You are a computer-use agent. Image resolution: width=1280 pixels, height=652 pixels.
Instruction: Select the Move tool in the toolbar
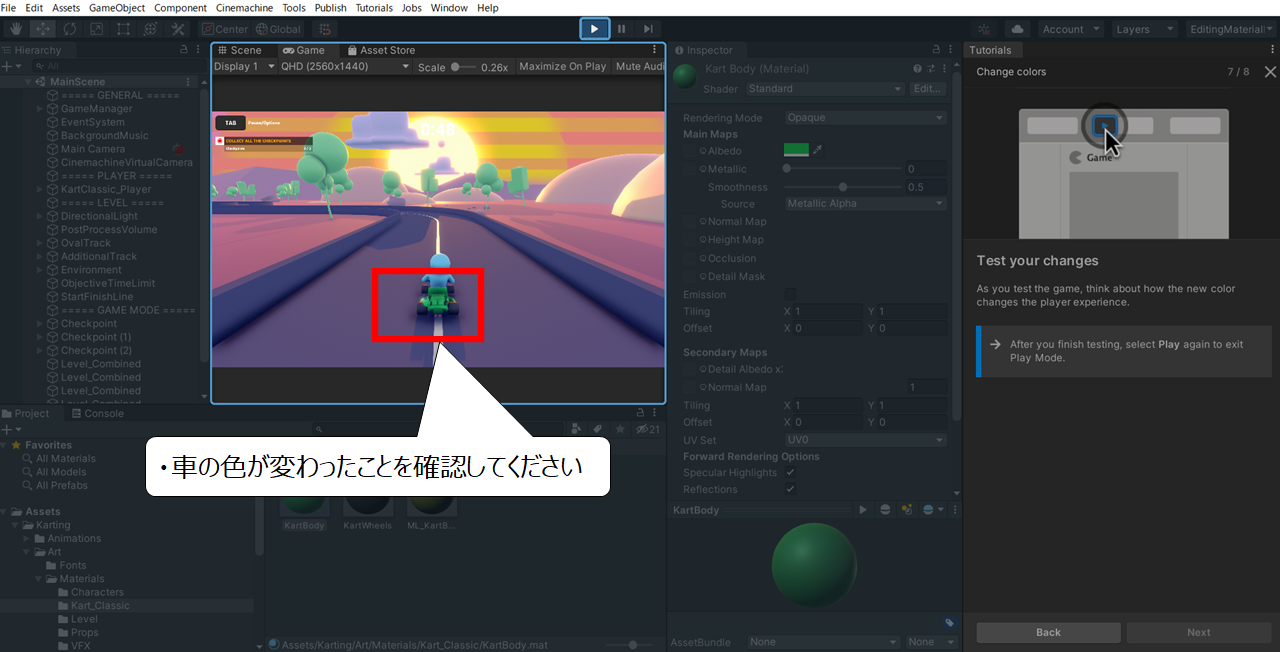(x=43, y=29)
